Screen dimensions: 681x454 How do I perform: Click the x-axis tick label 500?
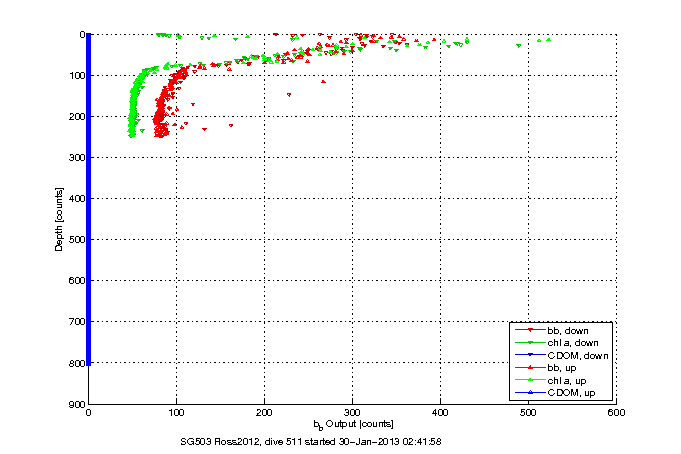[x=528, y=413]
